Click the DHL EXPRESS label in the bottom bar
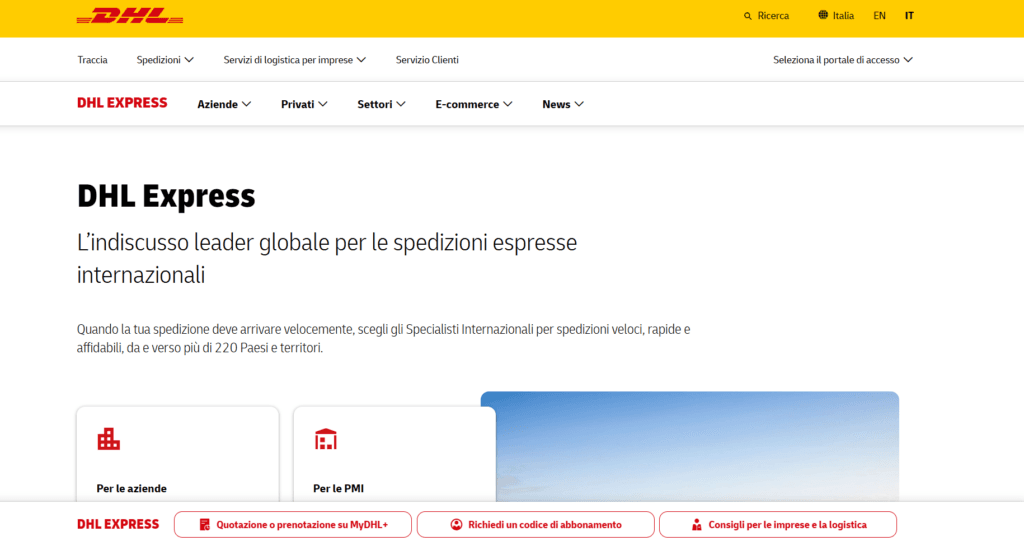The height and width of the screenshot is (541, 1024). 118,525
